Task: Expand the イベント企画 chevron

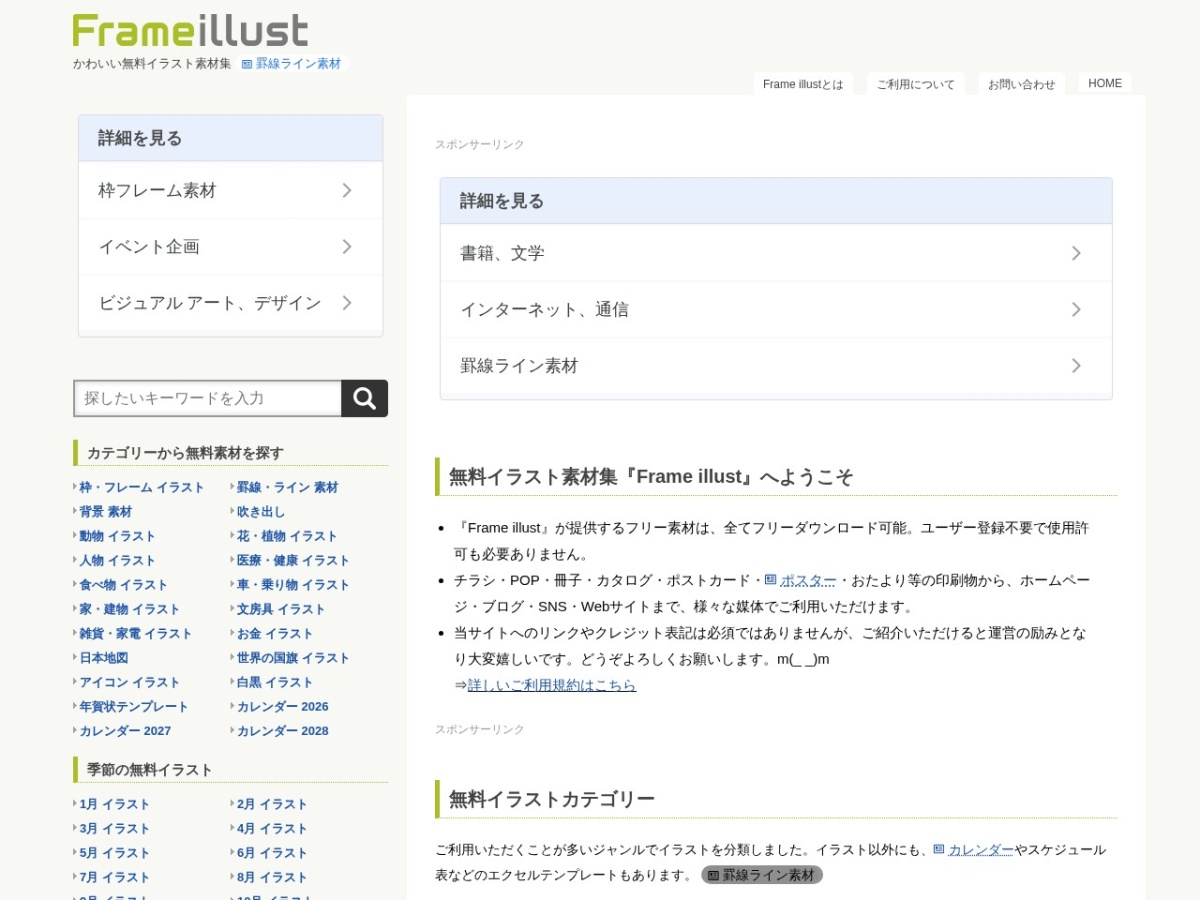Action: (x=347, y=246)
